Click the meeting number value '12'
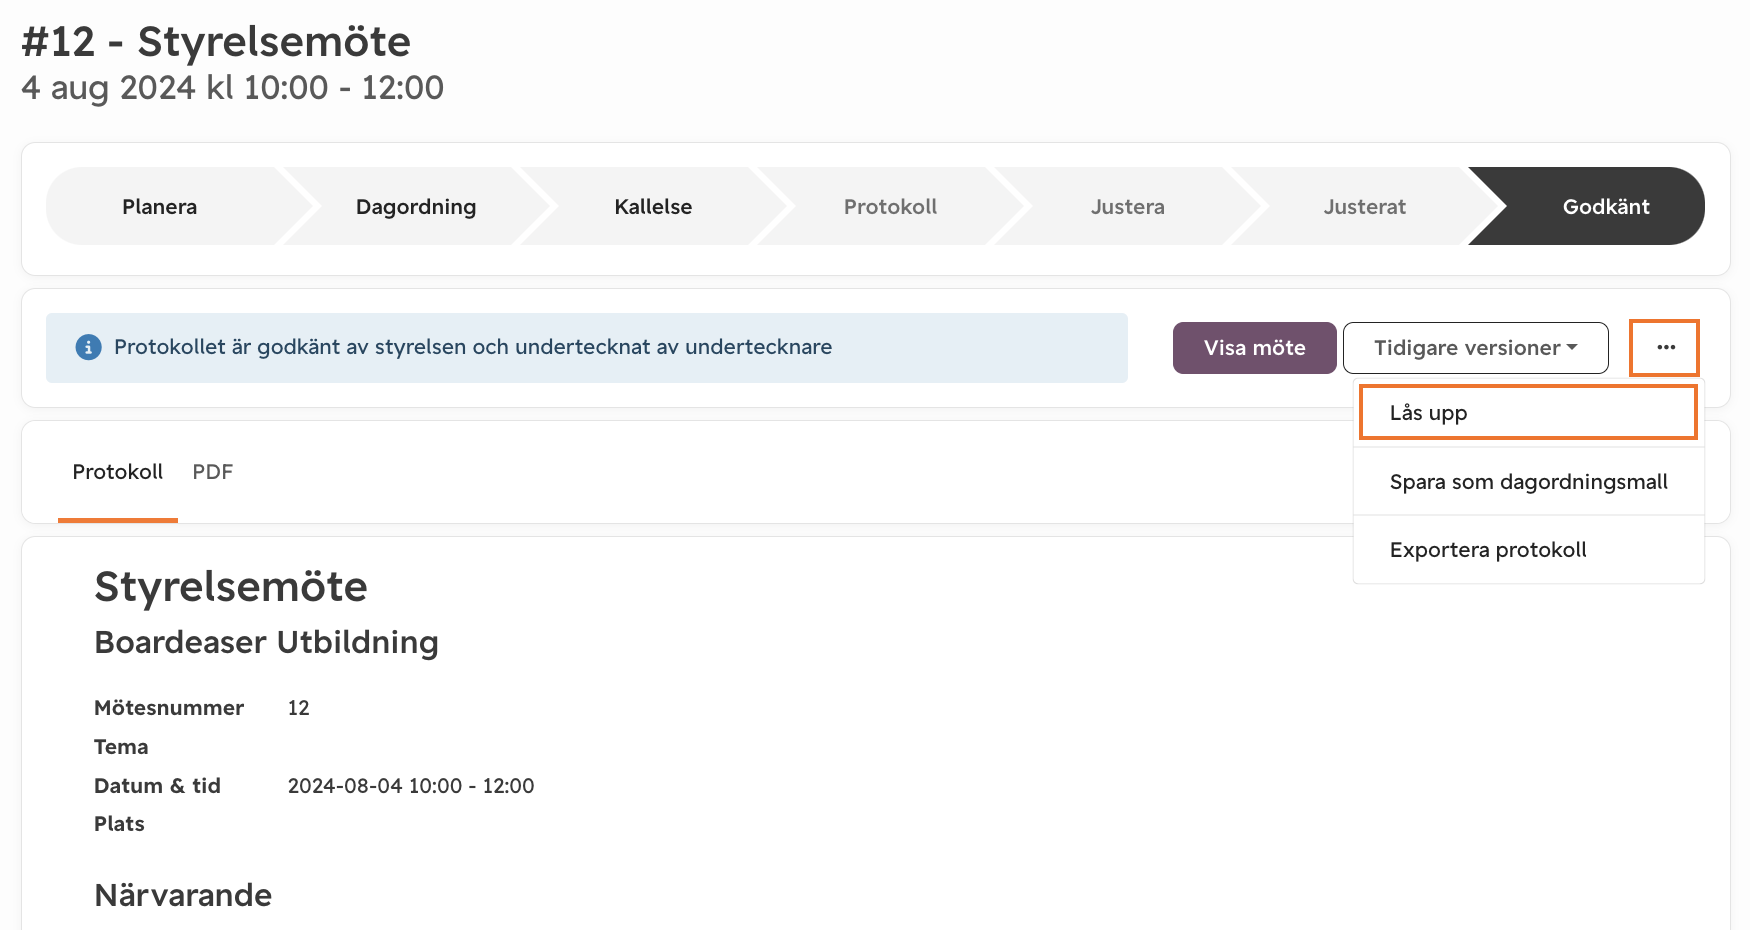Image resolution: width=1750 pixels, height=930 pixels. pyautogui.click(x=299, y=708)
